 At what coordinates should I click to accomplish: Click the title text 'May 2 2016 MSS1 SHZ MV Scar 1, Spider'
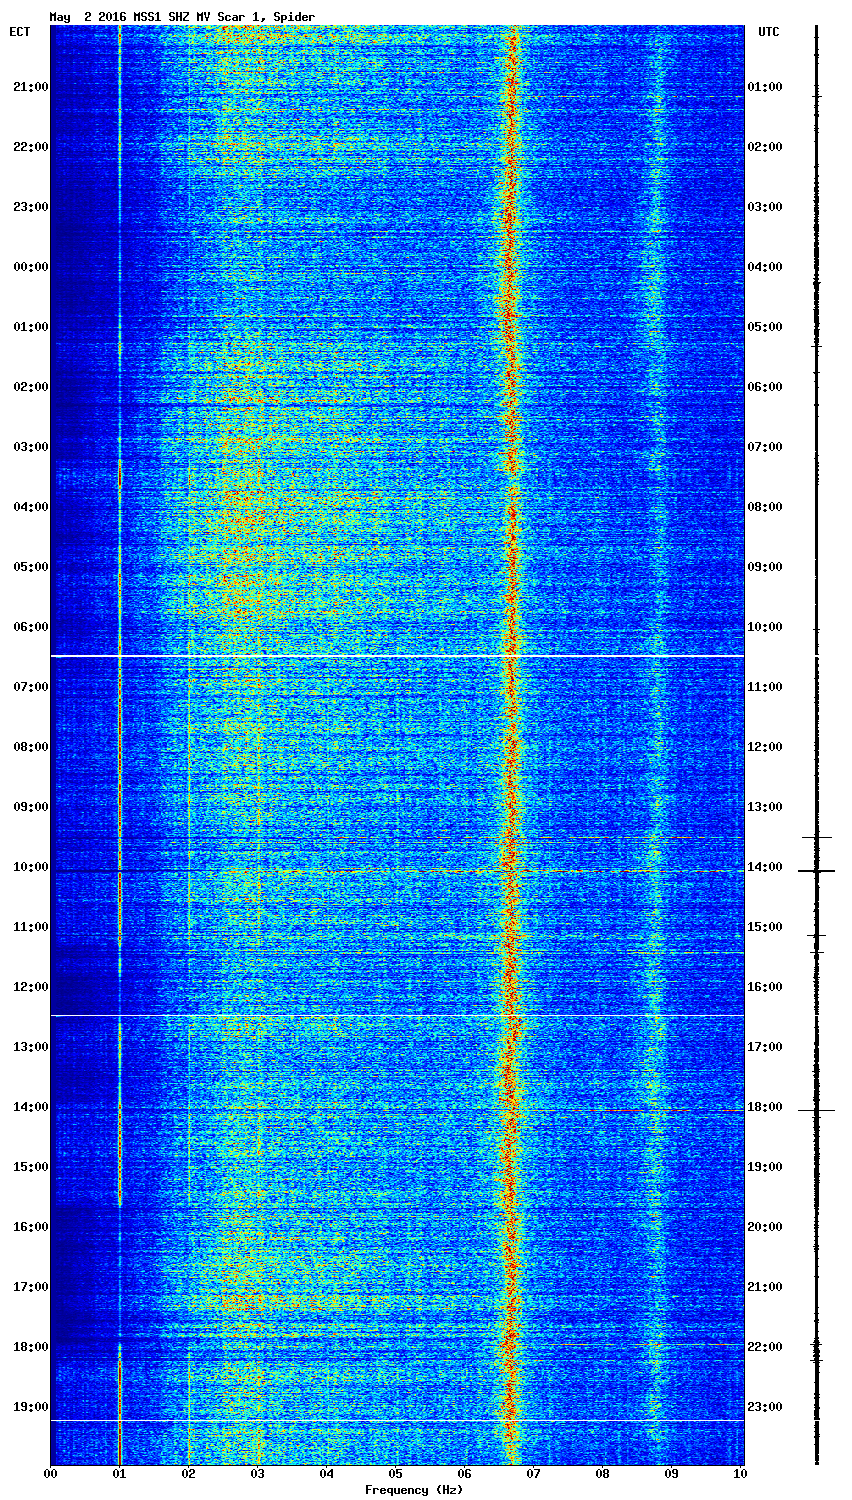pos(182,17)
